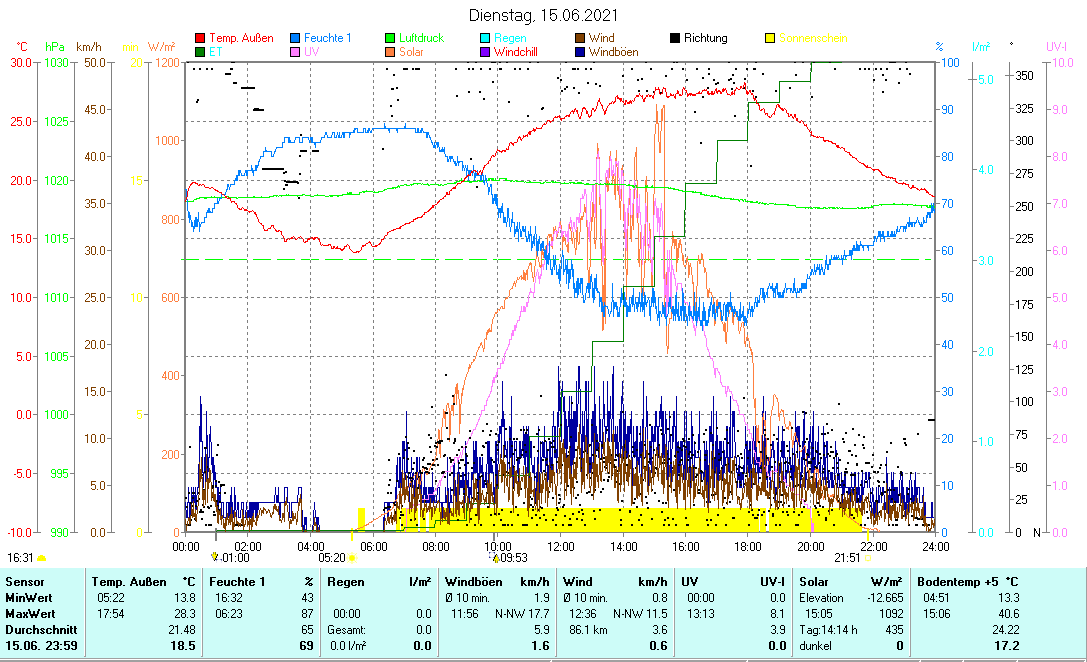This screenshot has height=662, width=1087.
Task: Click the MinWert row label
Action: coord(28,598)
